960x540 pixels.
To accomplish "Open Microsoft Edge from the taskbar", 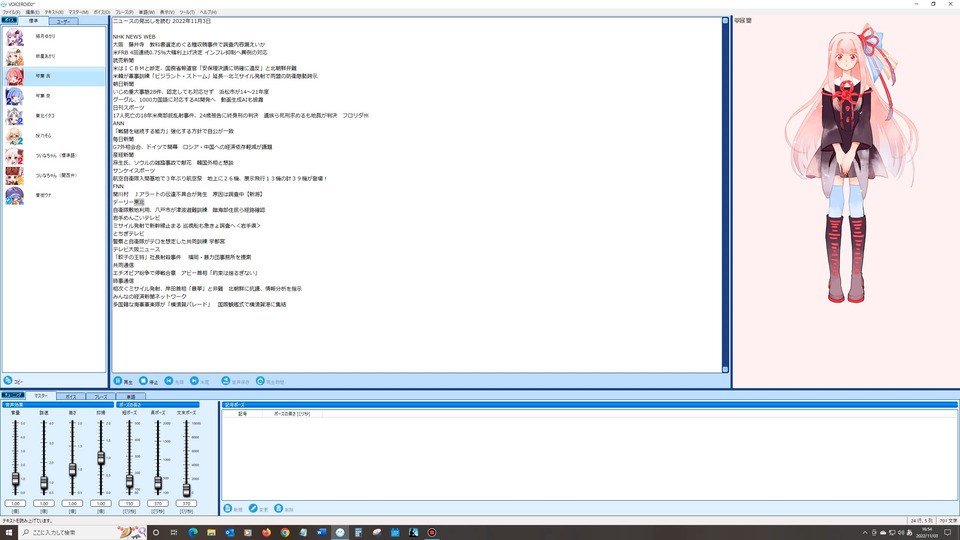I will [x=193, y=533].
